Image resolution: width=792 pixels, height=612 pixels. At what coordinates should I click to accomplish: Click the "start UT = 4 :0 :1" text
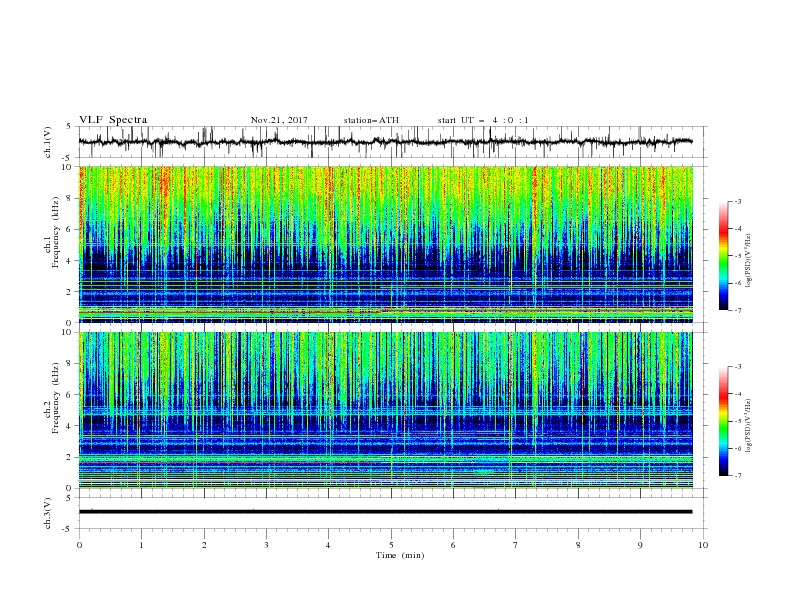(483, 120)
